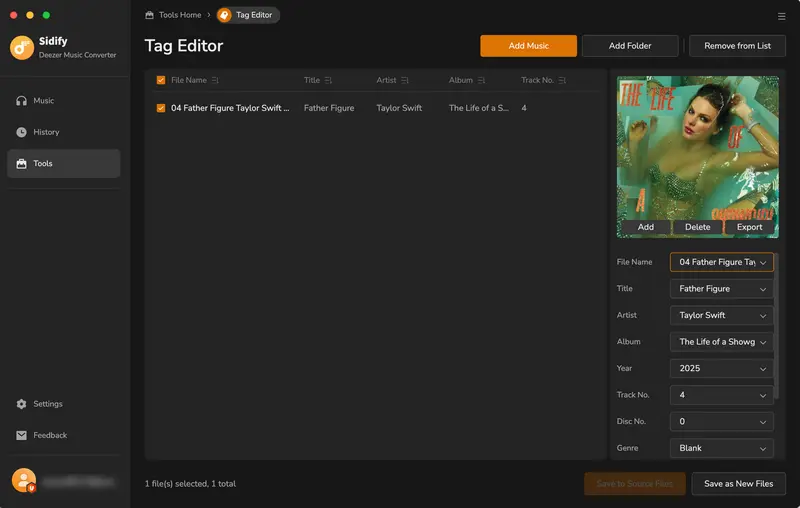The height and width of the screenshot is (508, 800).
Task: Click the Artist column header
Action: click(x=386, y=80)
